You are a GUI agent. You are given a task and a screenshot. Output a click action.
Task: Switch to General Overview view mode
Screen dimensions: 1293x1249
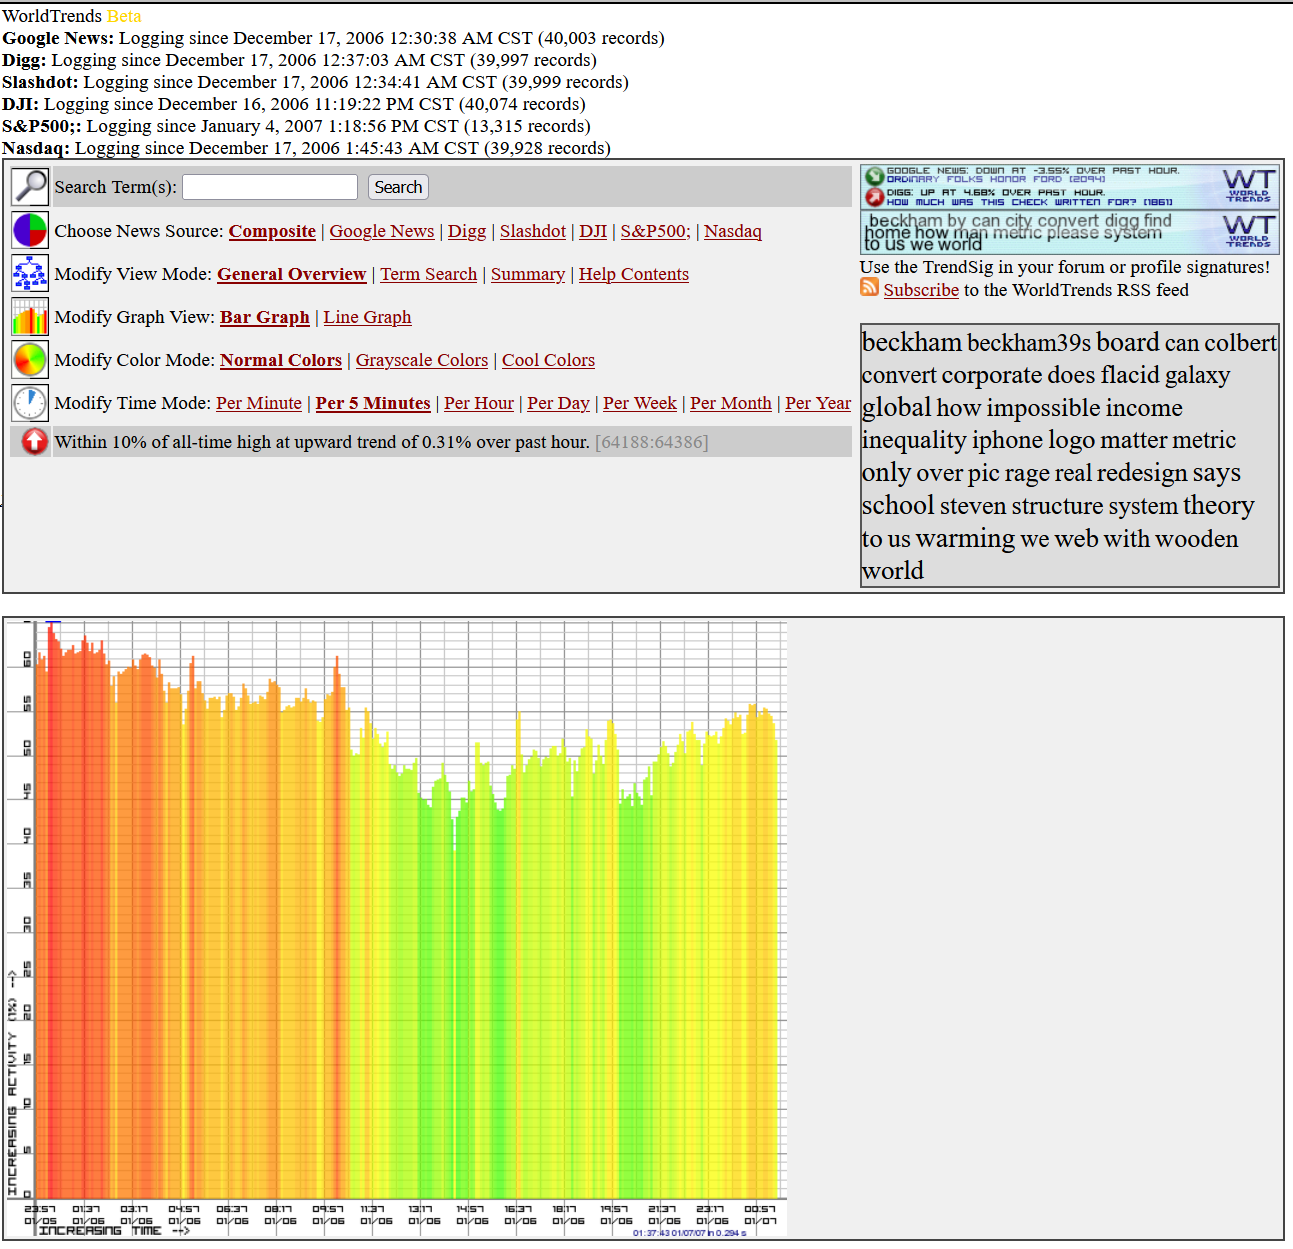click(x=292, y=274)
